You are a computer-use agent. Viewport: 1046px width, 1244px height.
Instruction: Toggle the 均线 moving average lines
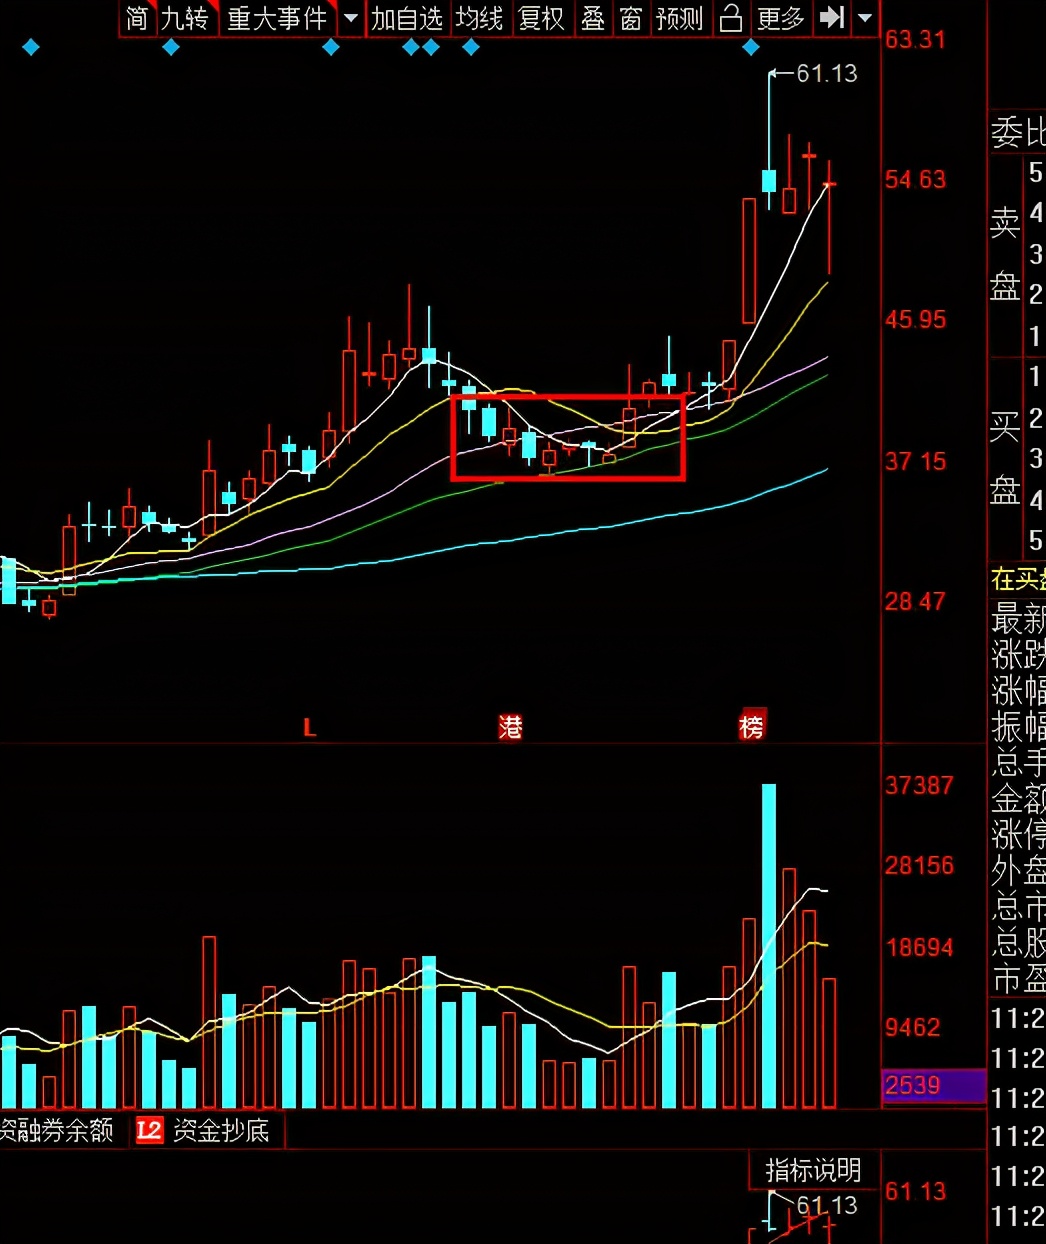tap(479, 18)
